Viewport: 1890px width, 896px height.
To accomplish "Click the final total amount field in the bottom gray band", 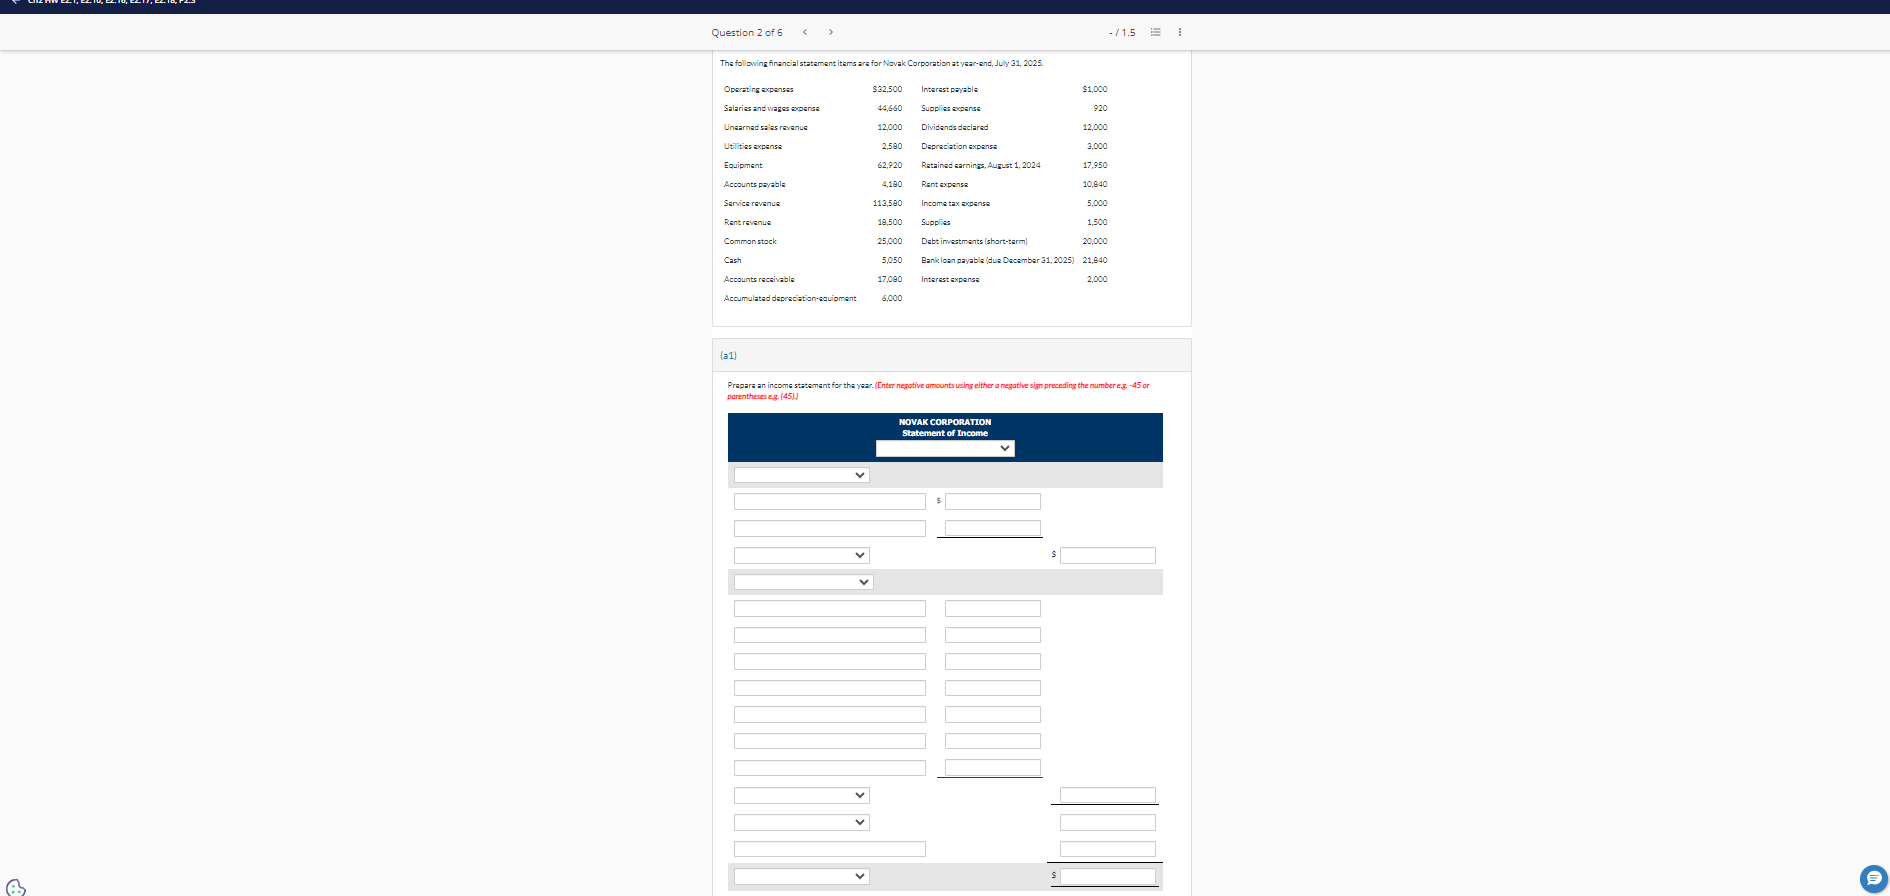I will pos(1108,876).
